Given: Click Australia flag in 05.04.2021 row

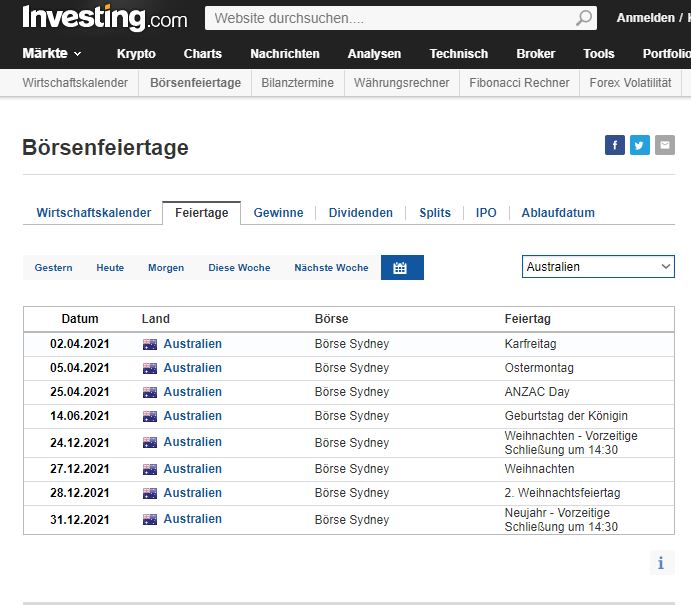Looking at the screenshot, I should pyautogui.click(x=150, y=368).
